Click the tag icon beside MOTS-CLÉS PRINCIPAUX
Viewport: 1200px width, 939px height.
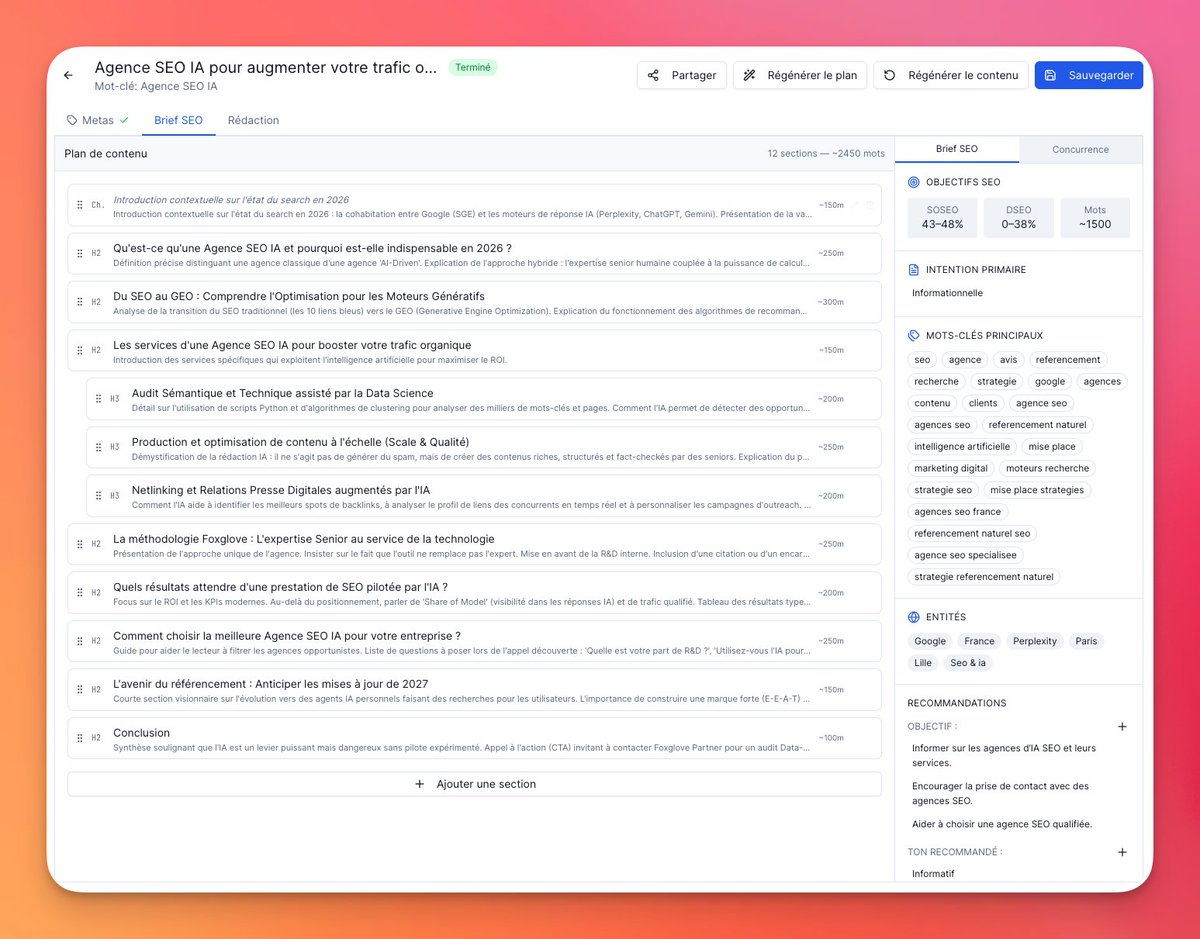tap(914, 336)
